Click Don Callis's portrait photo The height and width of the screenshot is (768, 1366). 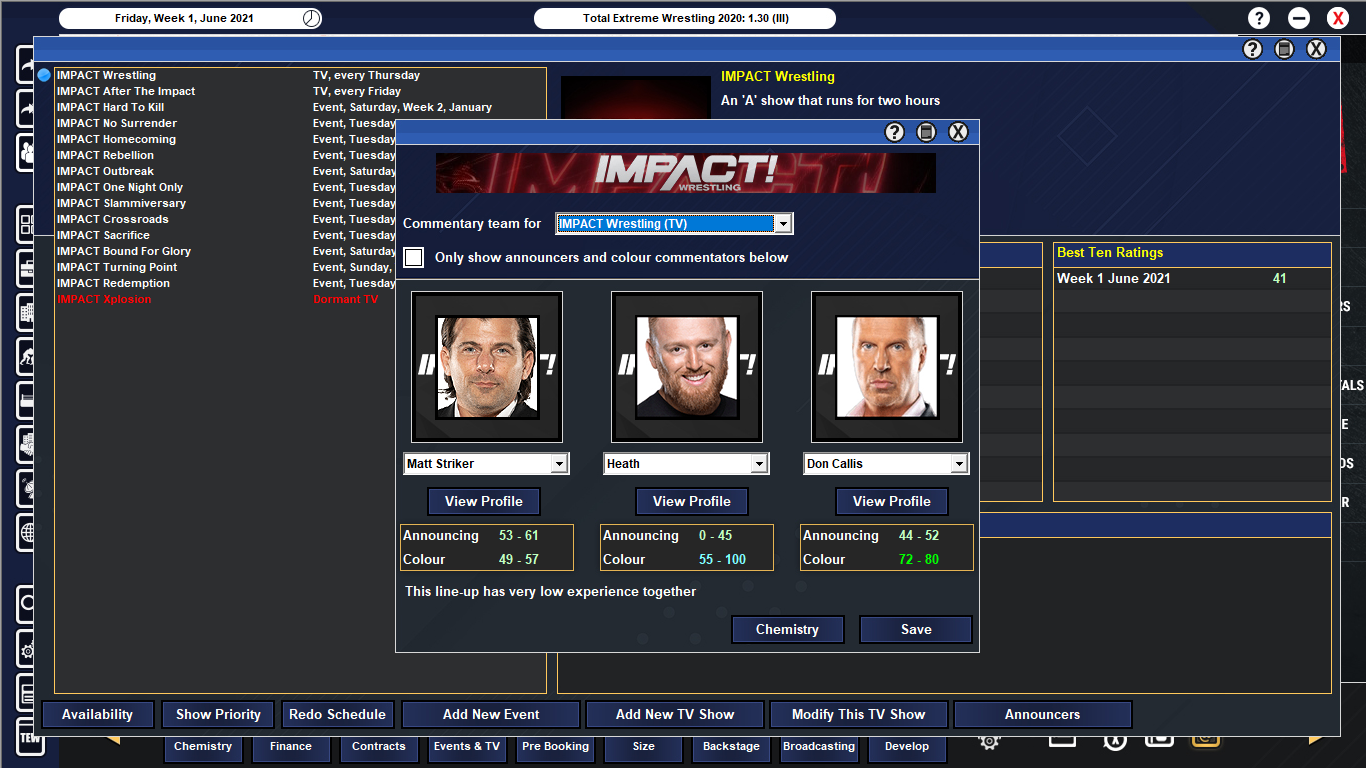pos(887,367)
